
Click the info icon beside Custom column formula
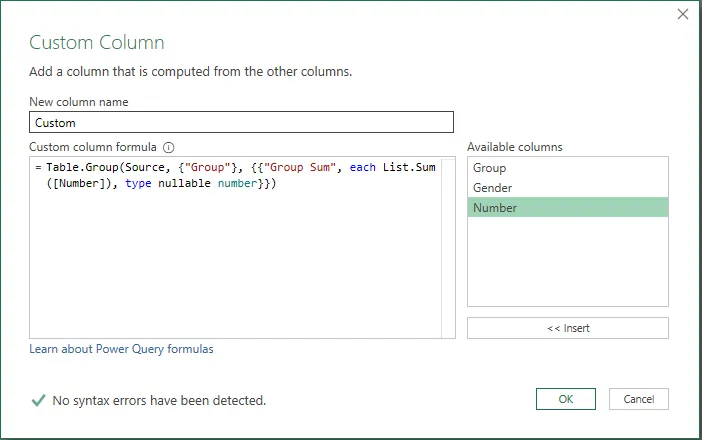pos(168,147)
